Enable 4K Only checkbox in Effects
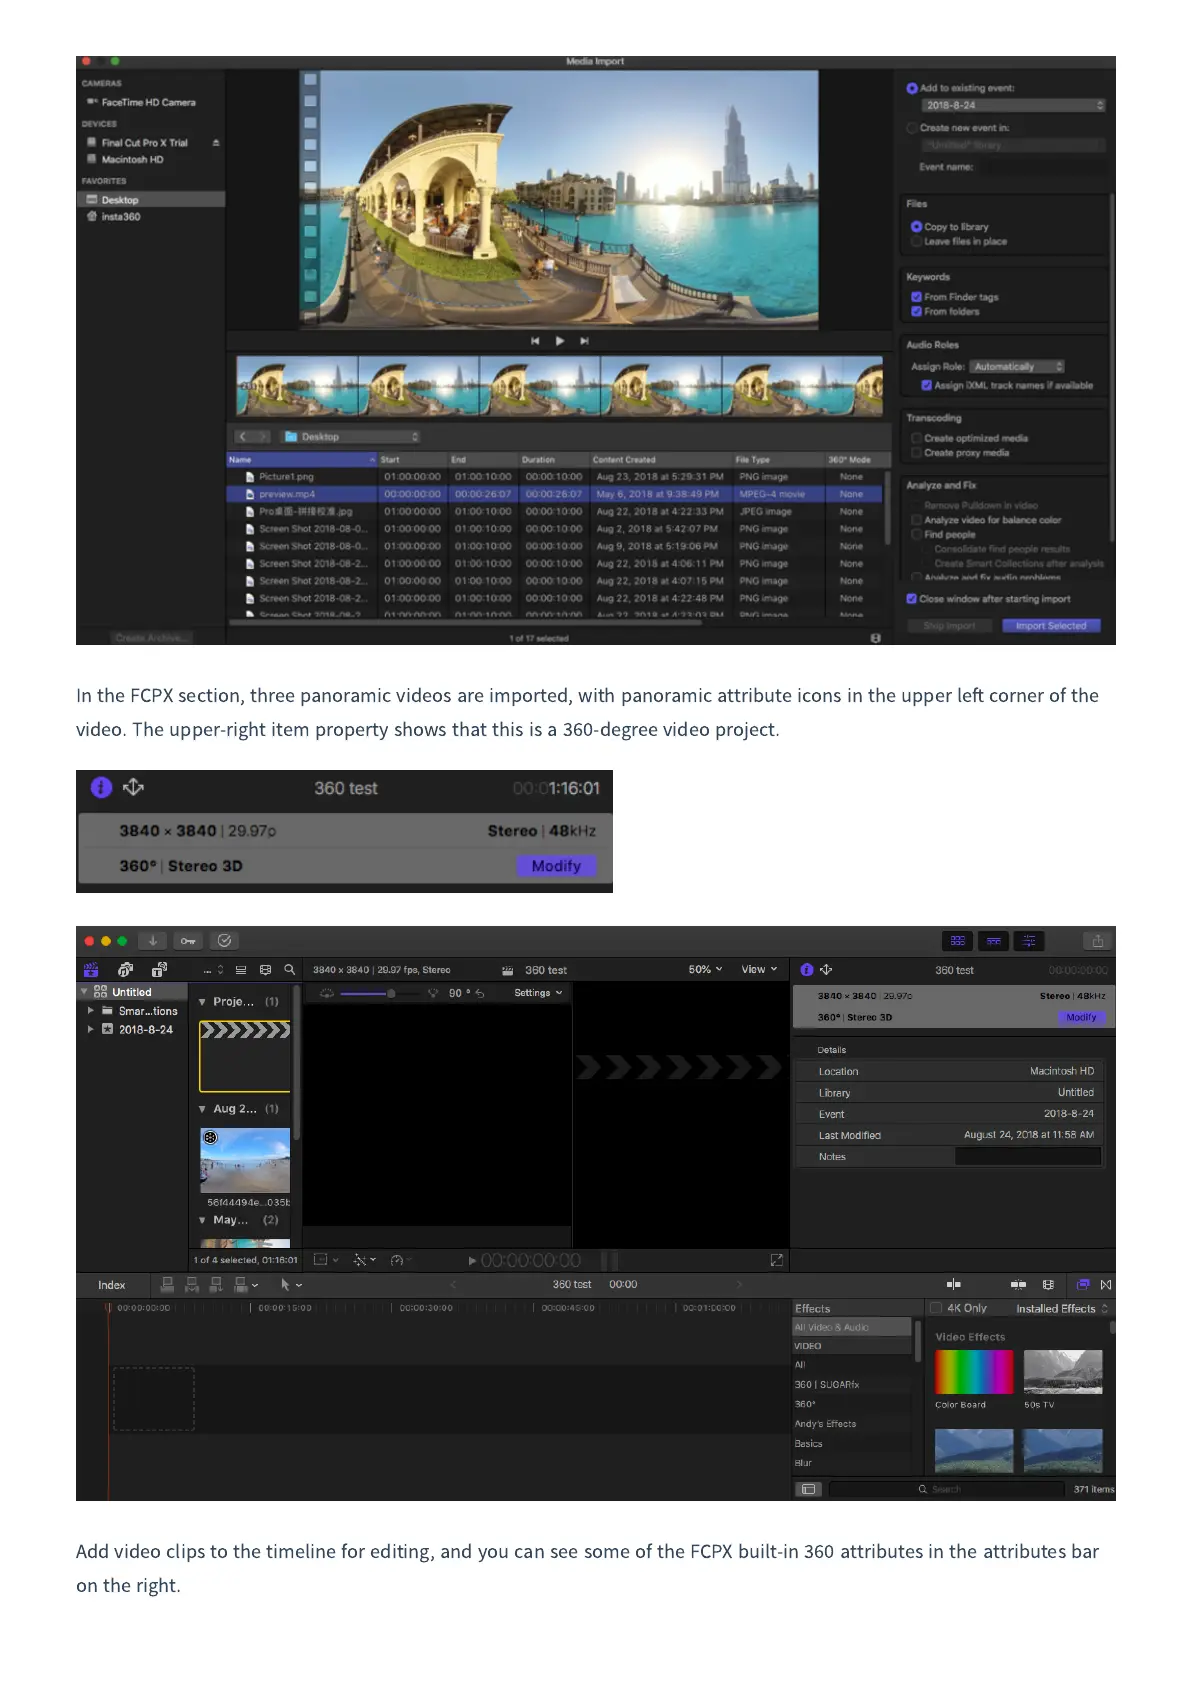 tap(936, 1308)
